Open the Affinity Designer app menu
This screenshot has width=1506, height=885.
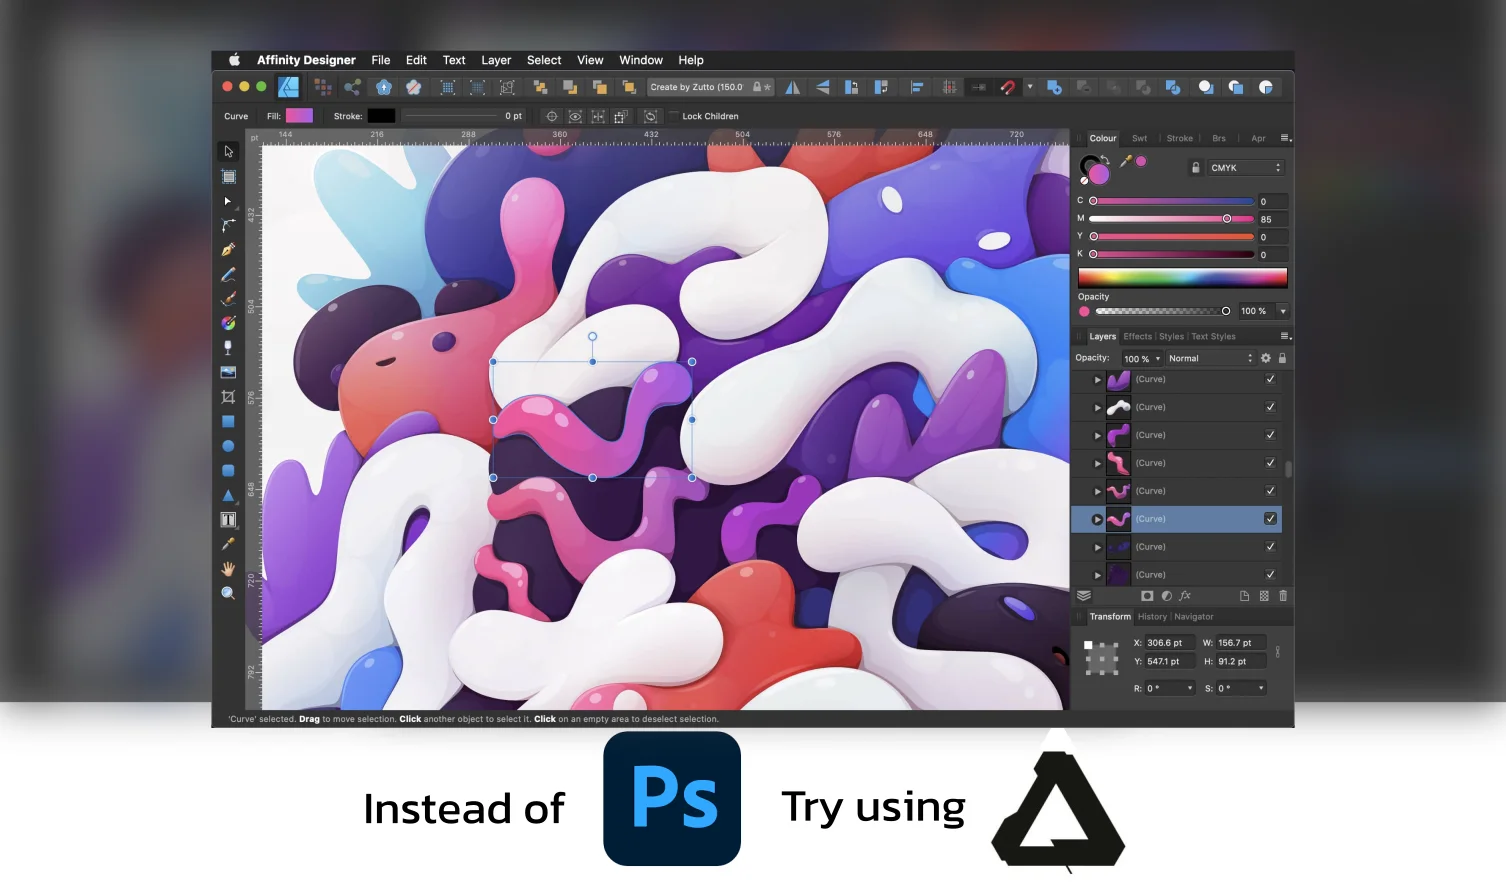coord(306,60)
